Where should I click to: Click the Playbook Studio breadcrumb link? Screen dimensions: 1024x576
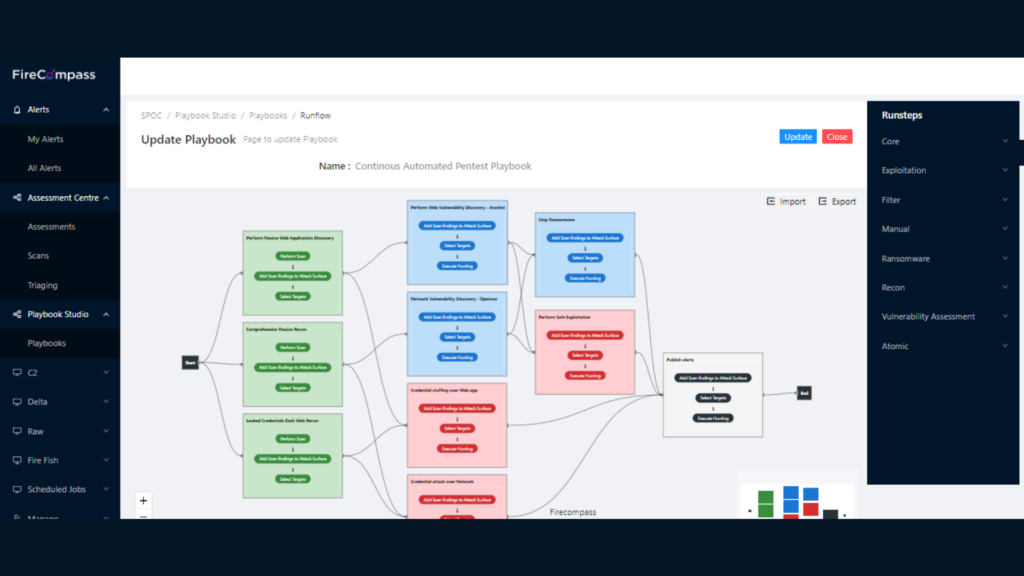click(205, 116)
